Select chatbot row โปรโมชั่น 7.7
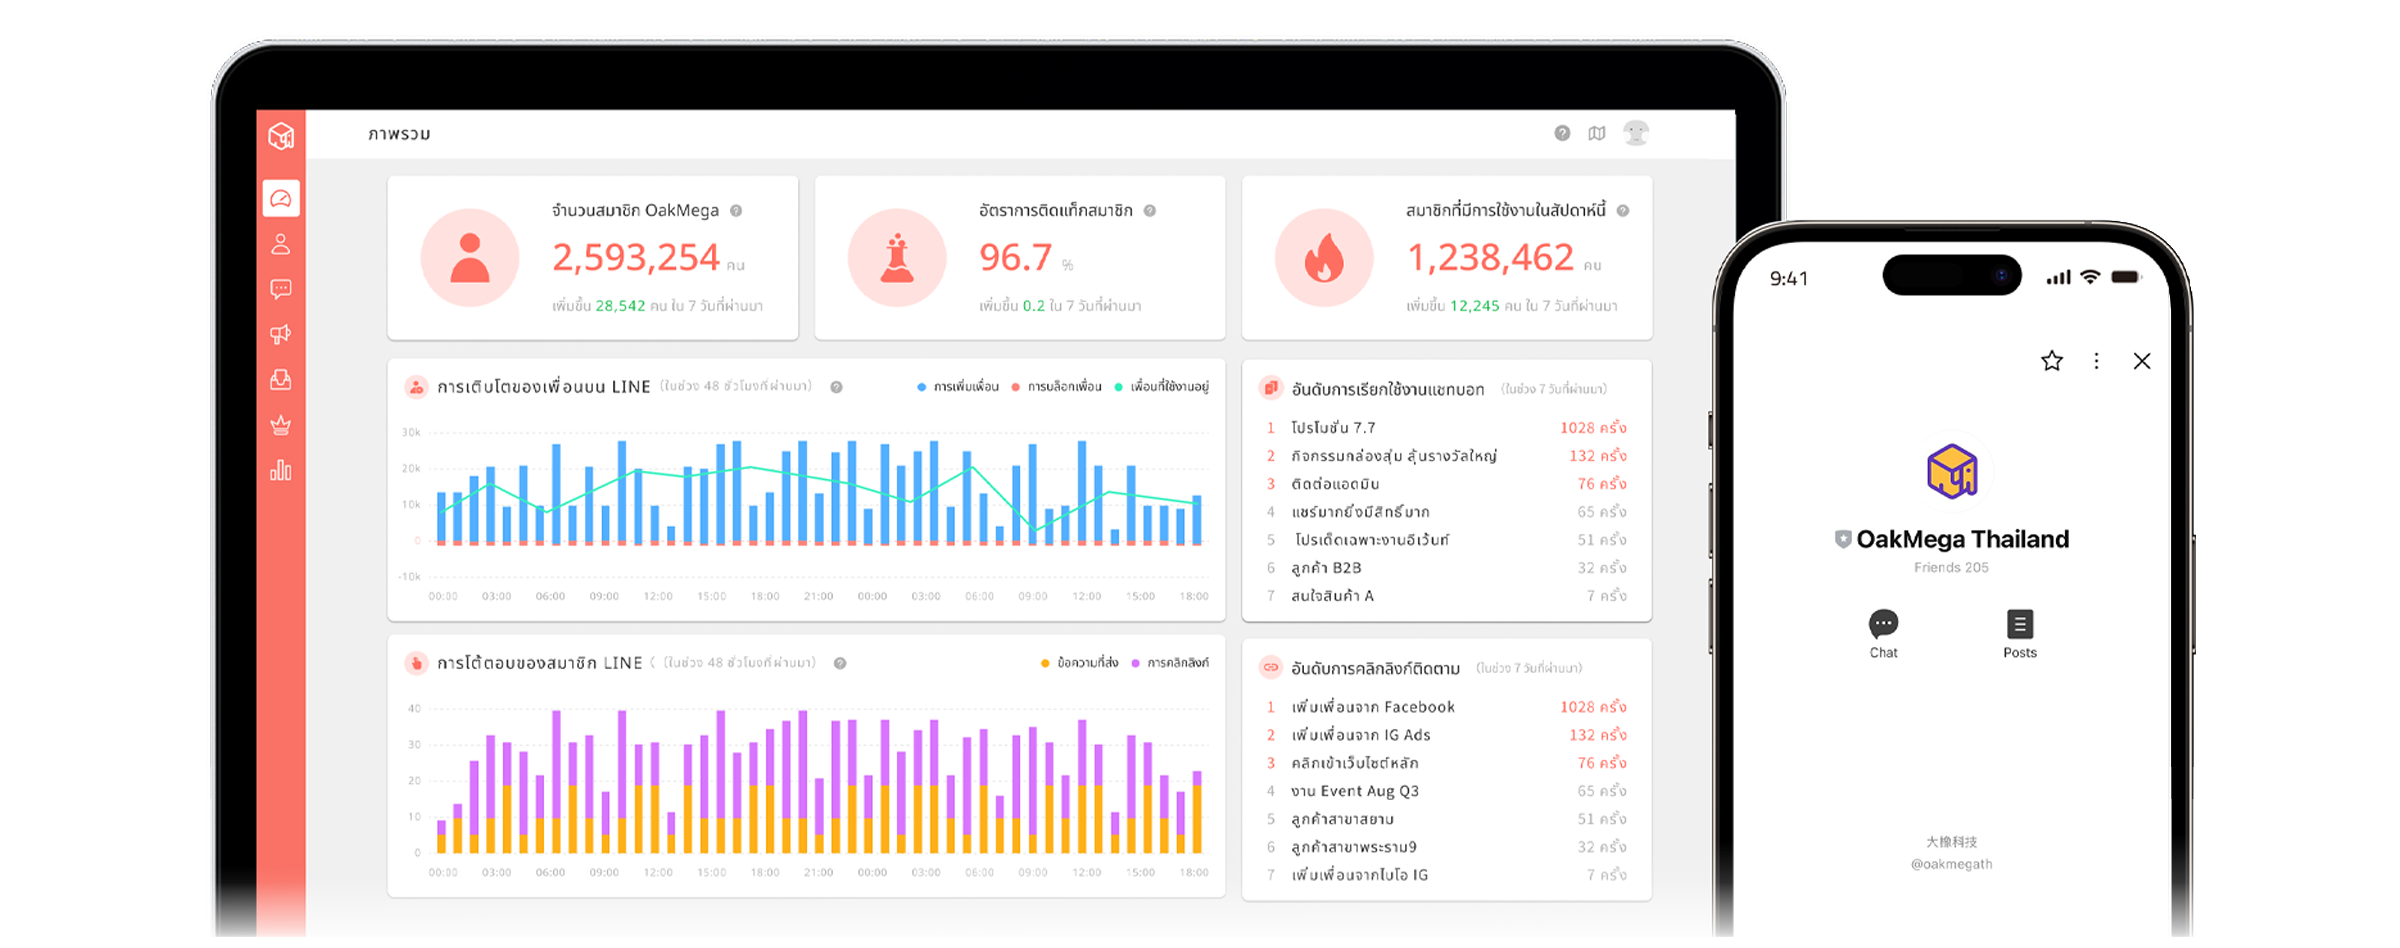Image resolution: width=2400 pixels, height=948 pixels. point(1447,428)
